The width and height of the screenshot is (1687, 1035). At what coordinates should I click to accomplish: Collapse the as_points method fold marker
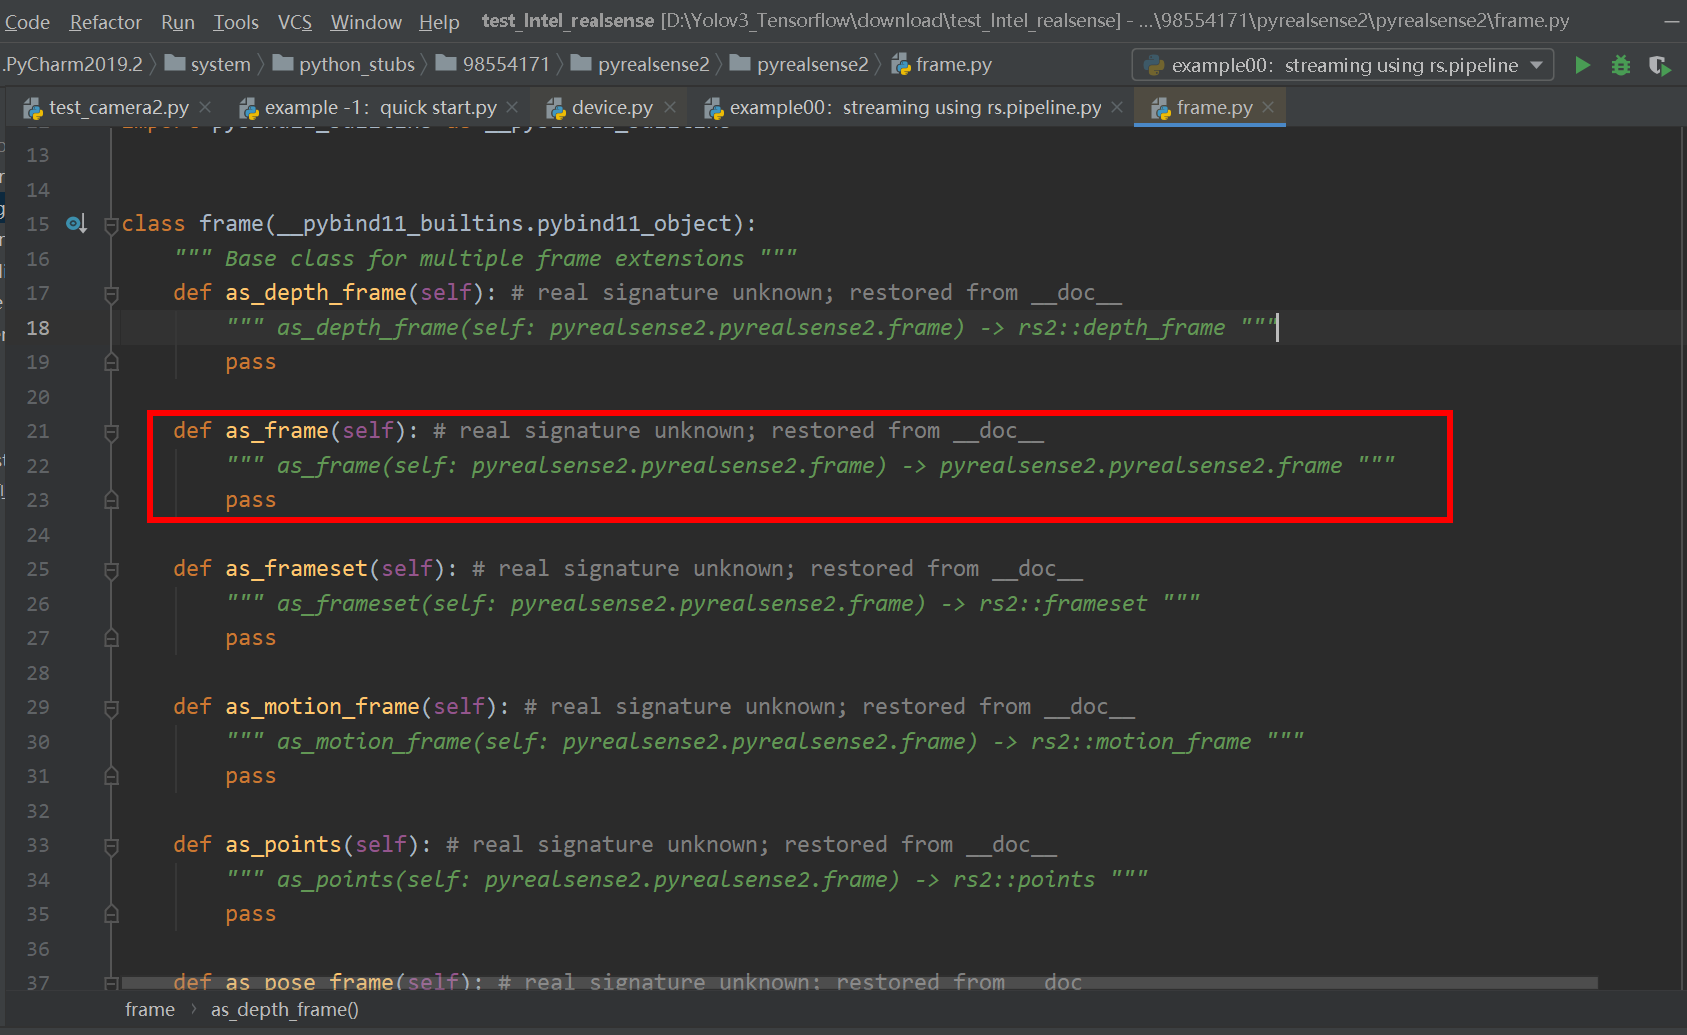(x=110, y=845)
